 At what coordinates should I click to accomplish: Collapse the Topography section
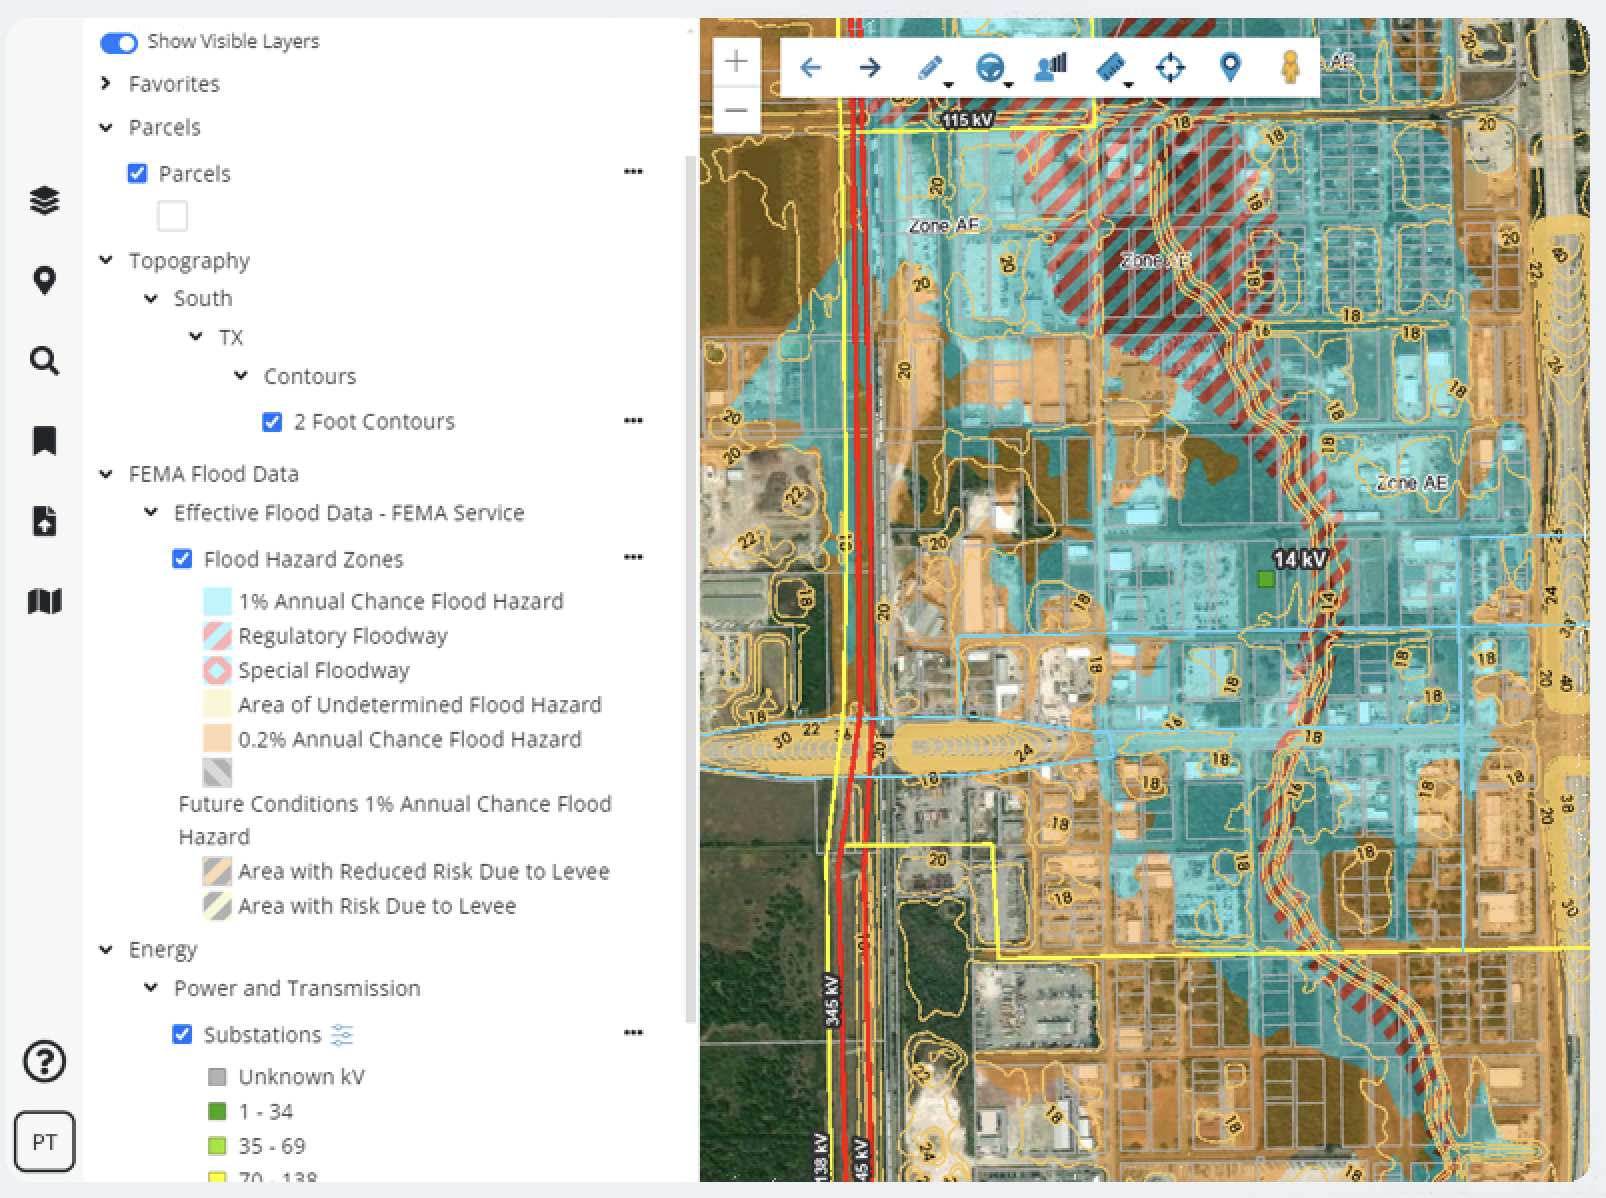tap(104, 260)
